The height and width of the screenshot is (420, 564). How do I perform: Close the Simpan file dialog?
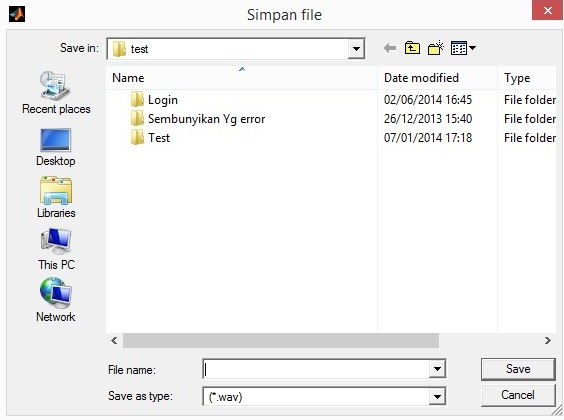tap(548, 10)
